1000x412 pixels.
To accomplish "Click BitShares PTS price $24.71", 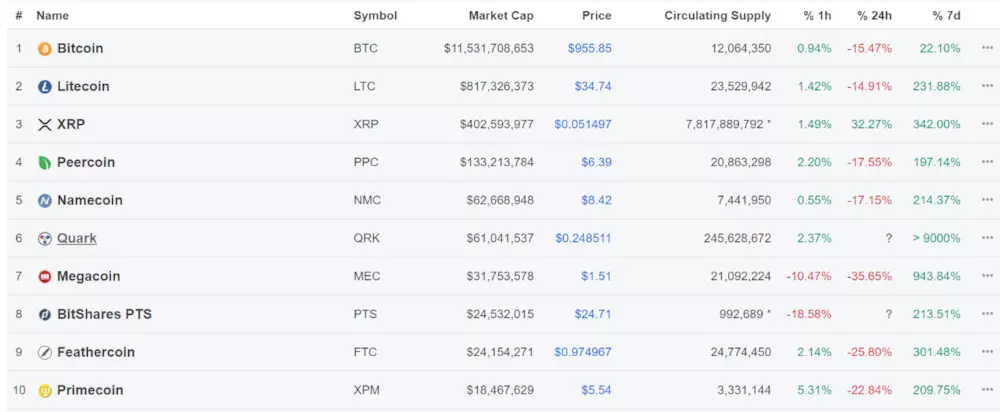I will 593,314.
